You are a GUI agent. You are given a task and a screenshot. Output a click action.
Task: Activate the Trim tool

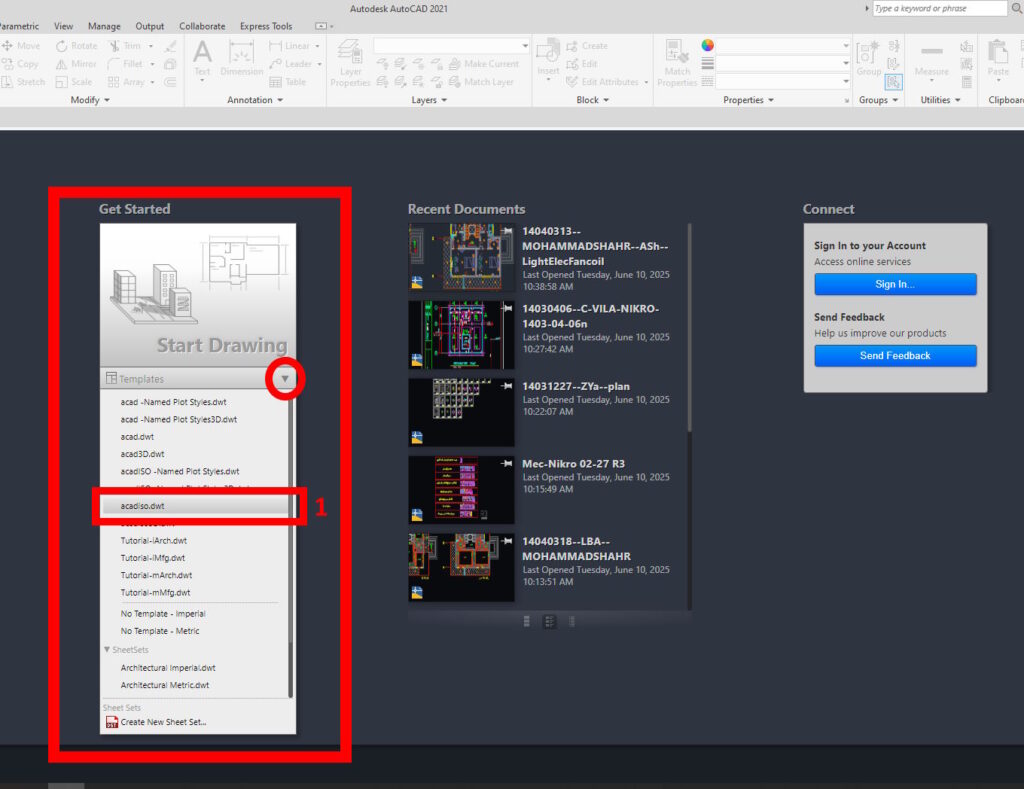pyautogui.click(x=125, y=46)
